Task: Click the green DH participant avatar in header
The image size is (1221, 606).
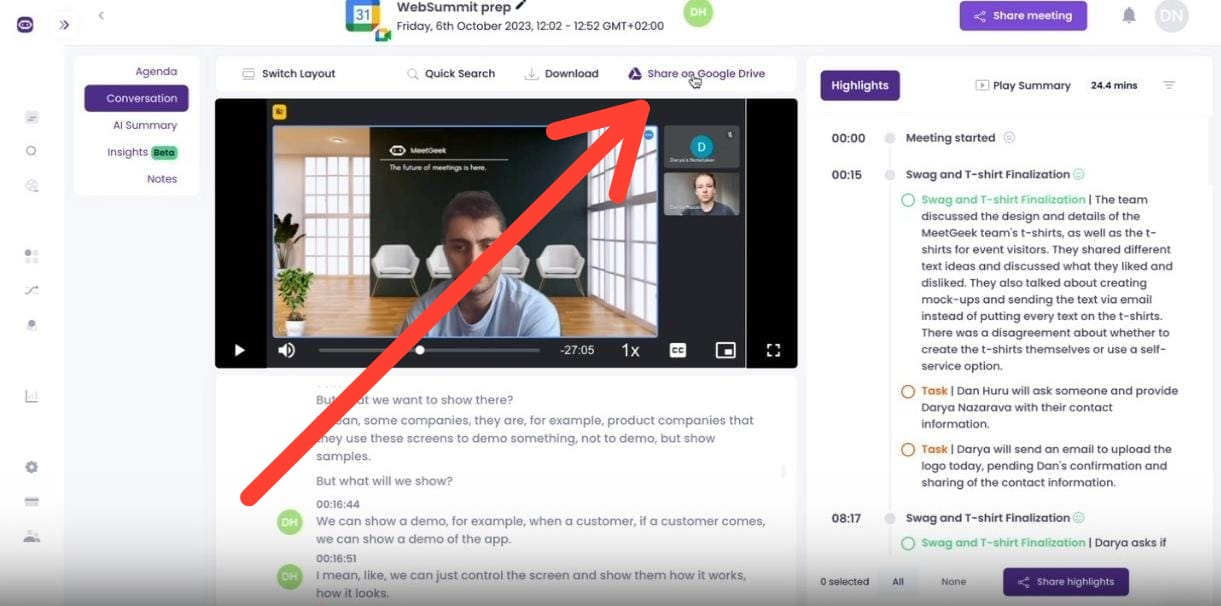Action: [698, 12]
